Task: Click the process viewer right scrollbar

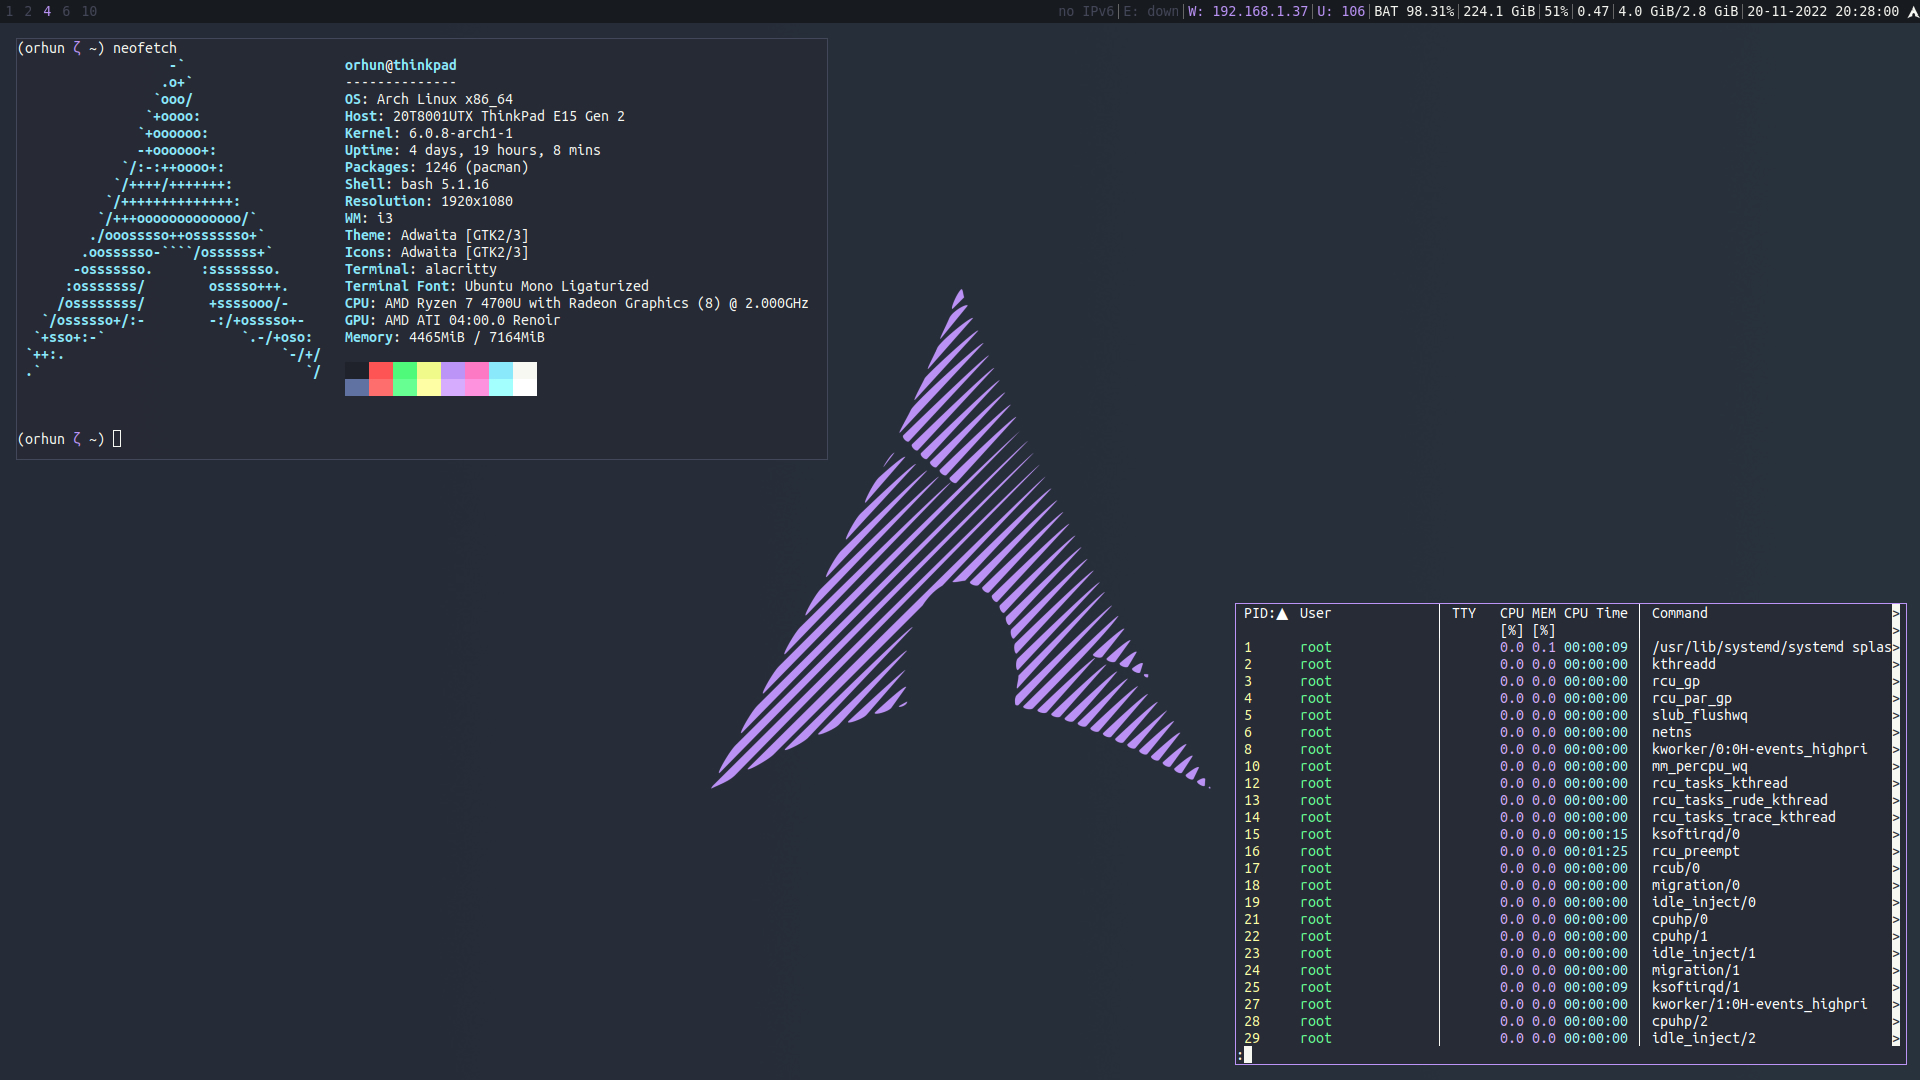Action: [x=1896, y=826]
